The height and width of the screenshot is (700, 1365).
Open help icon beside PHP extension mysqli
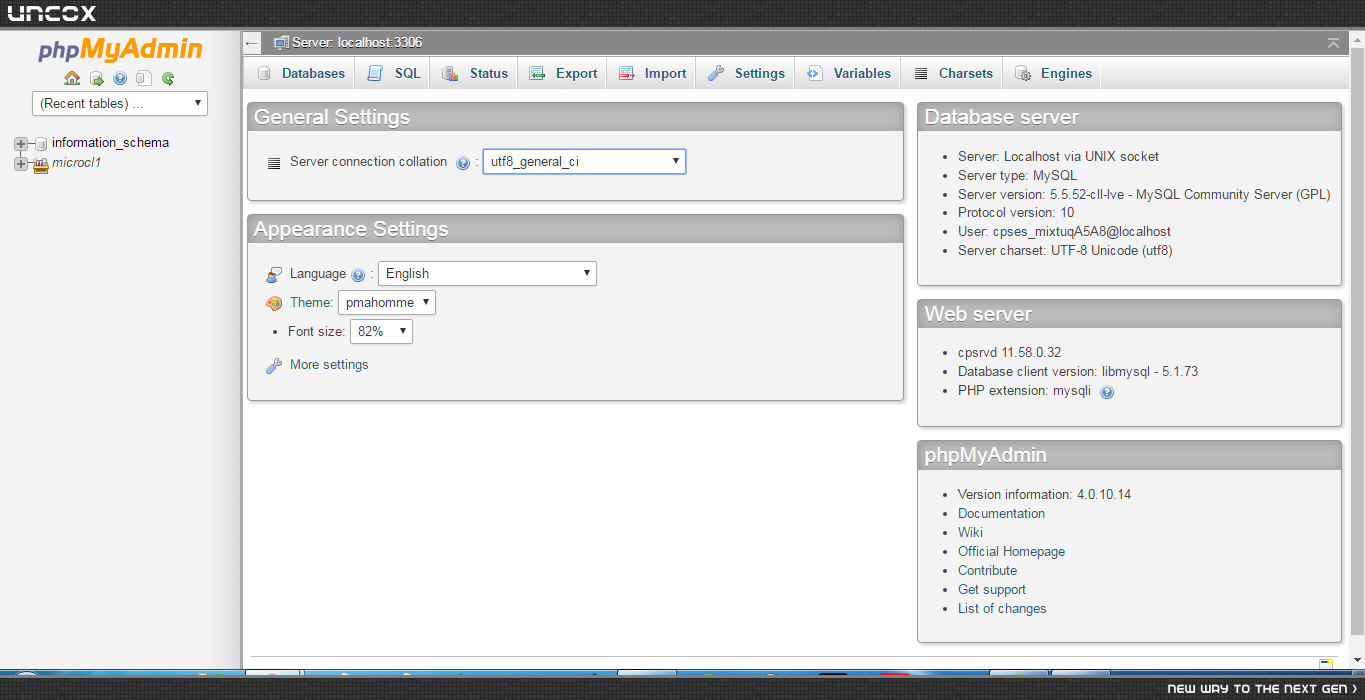[1107, 392]
